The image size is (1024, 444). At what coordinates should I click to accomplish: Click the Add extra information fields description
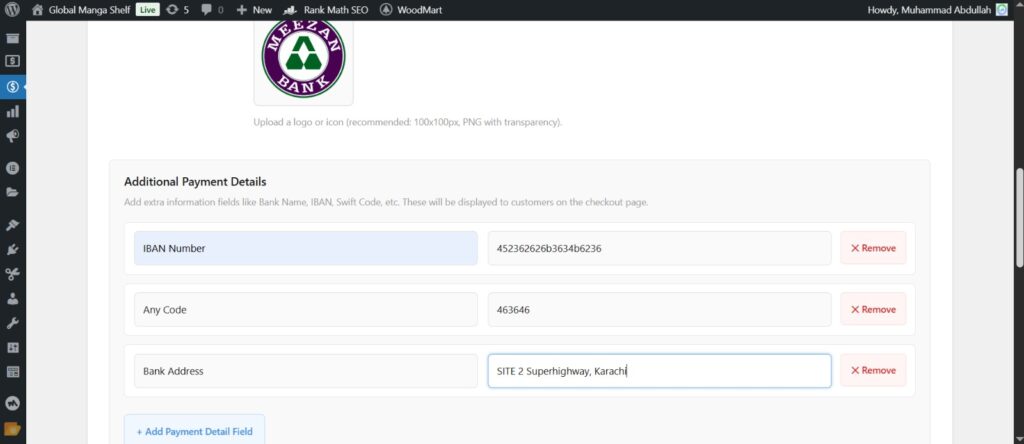[x=386, y=202]
